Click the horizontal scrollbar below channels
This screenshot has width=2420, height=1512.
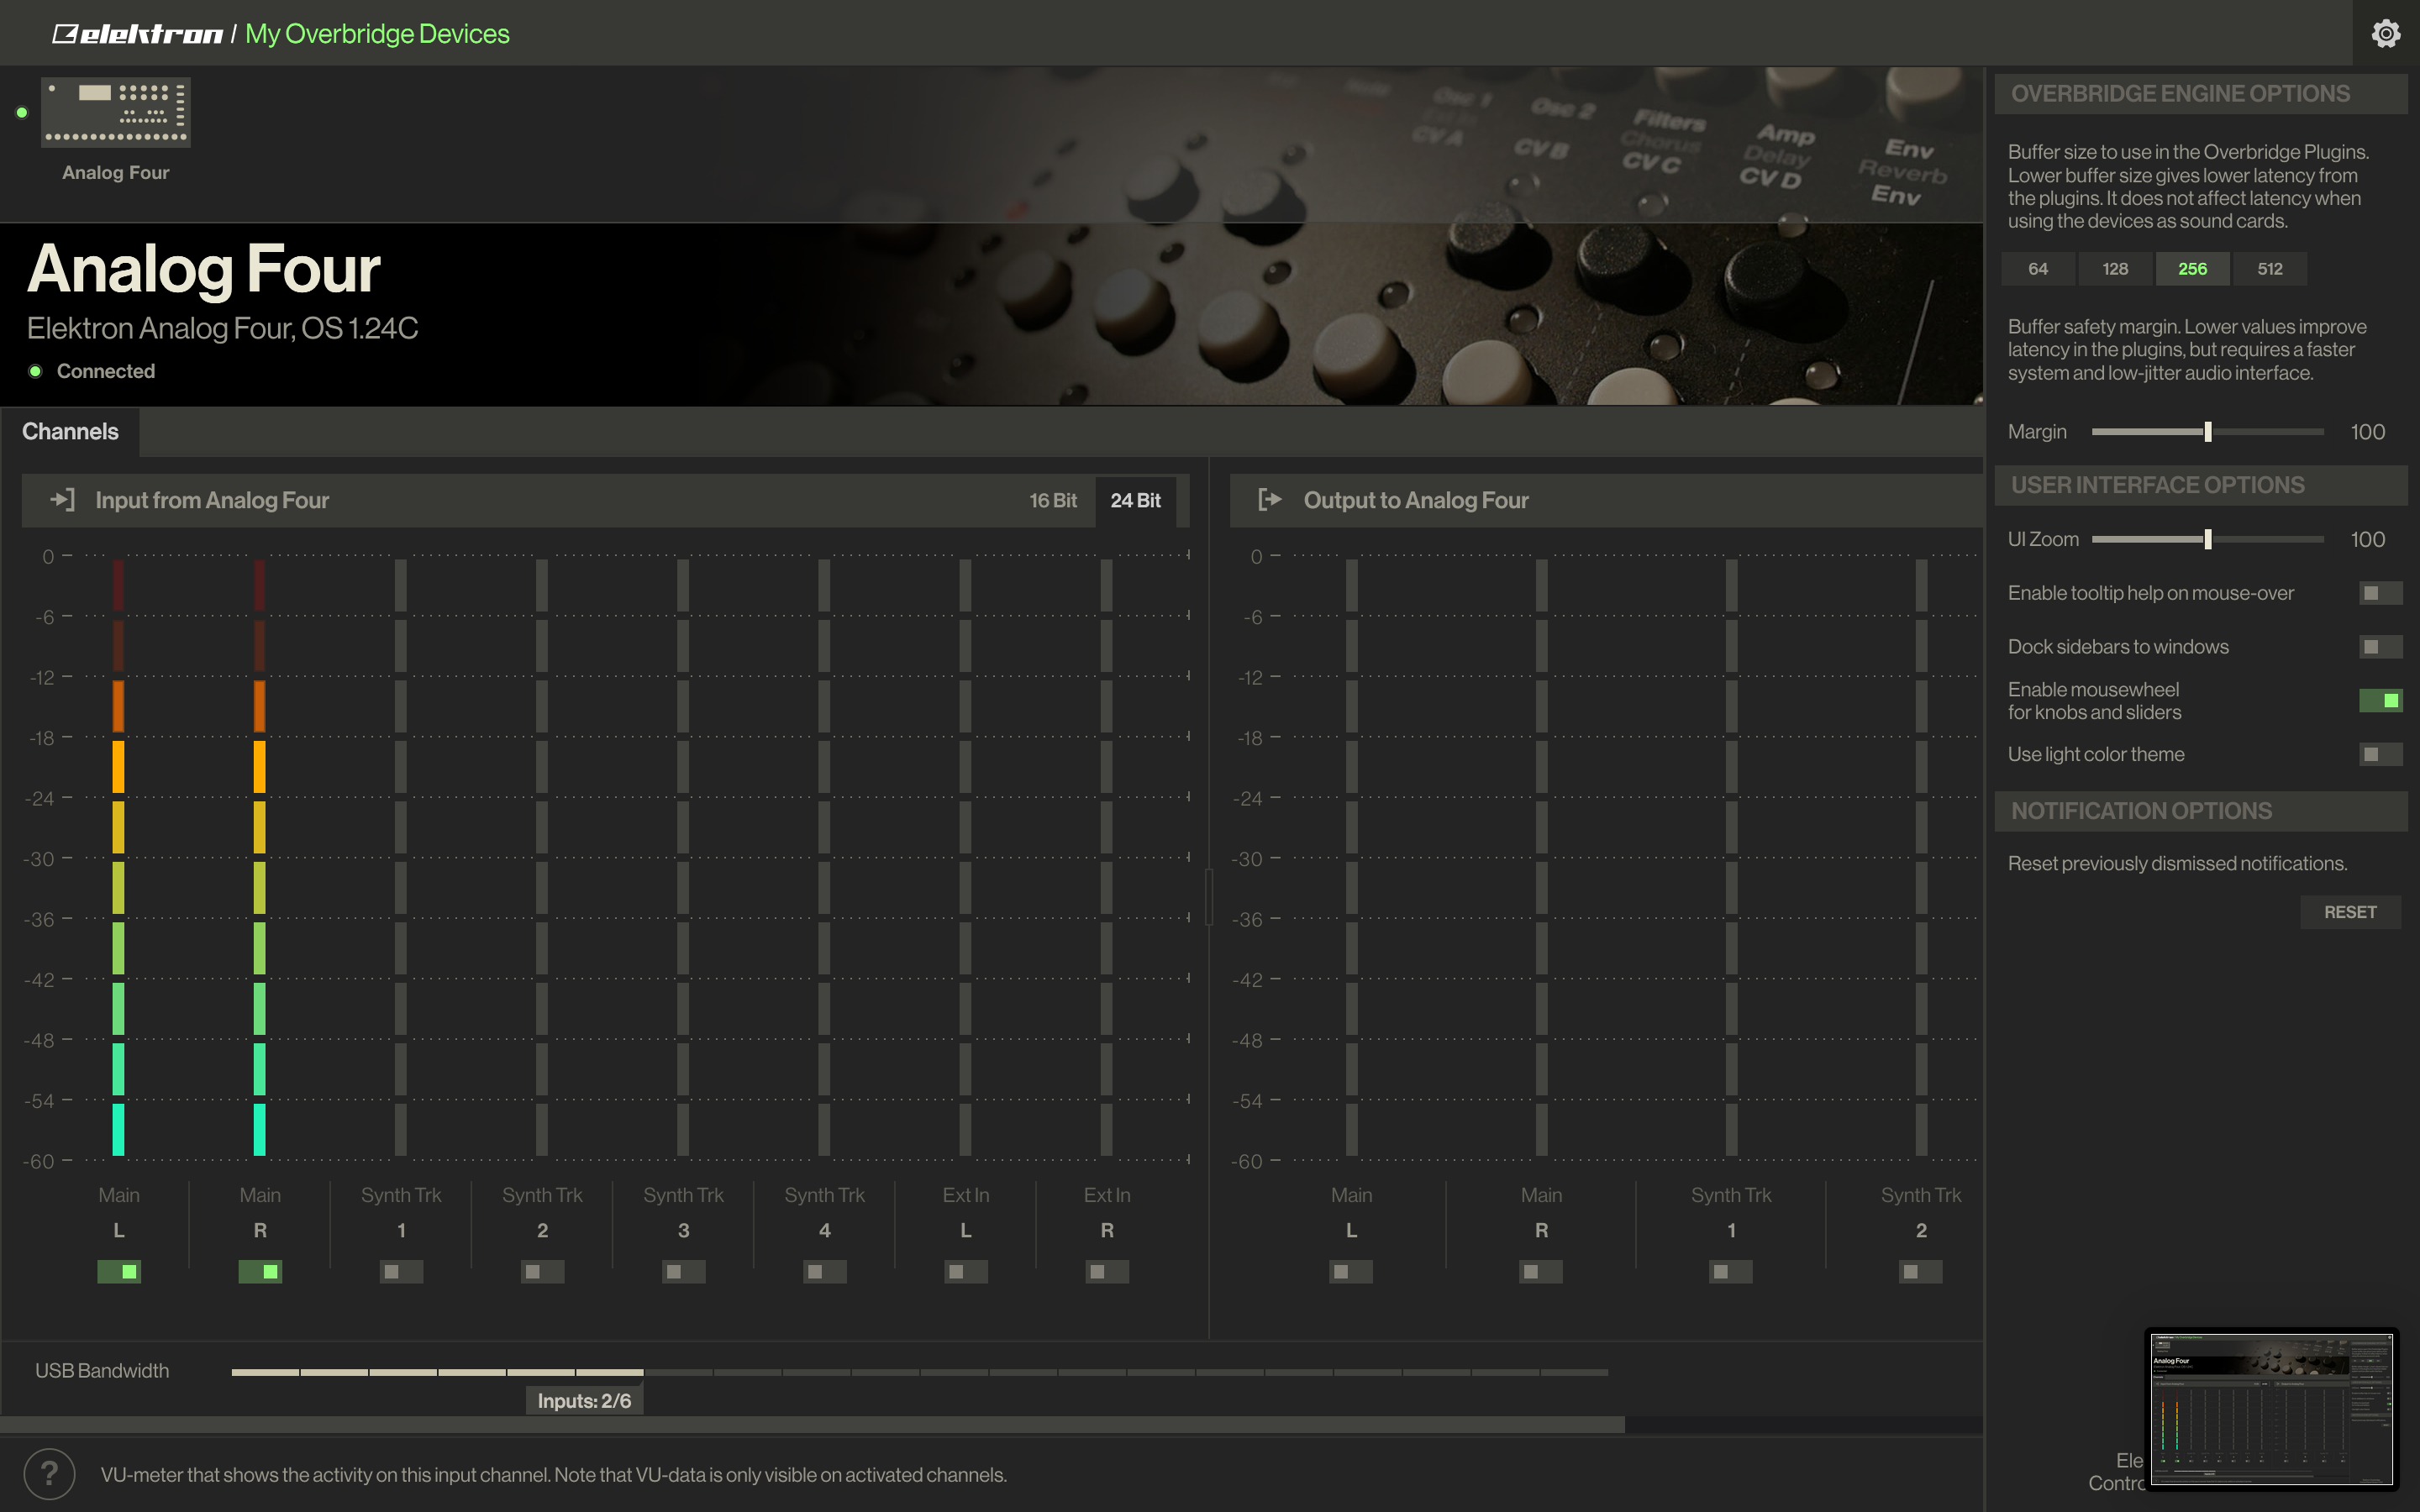[x=812, y=1424]
